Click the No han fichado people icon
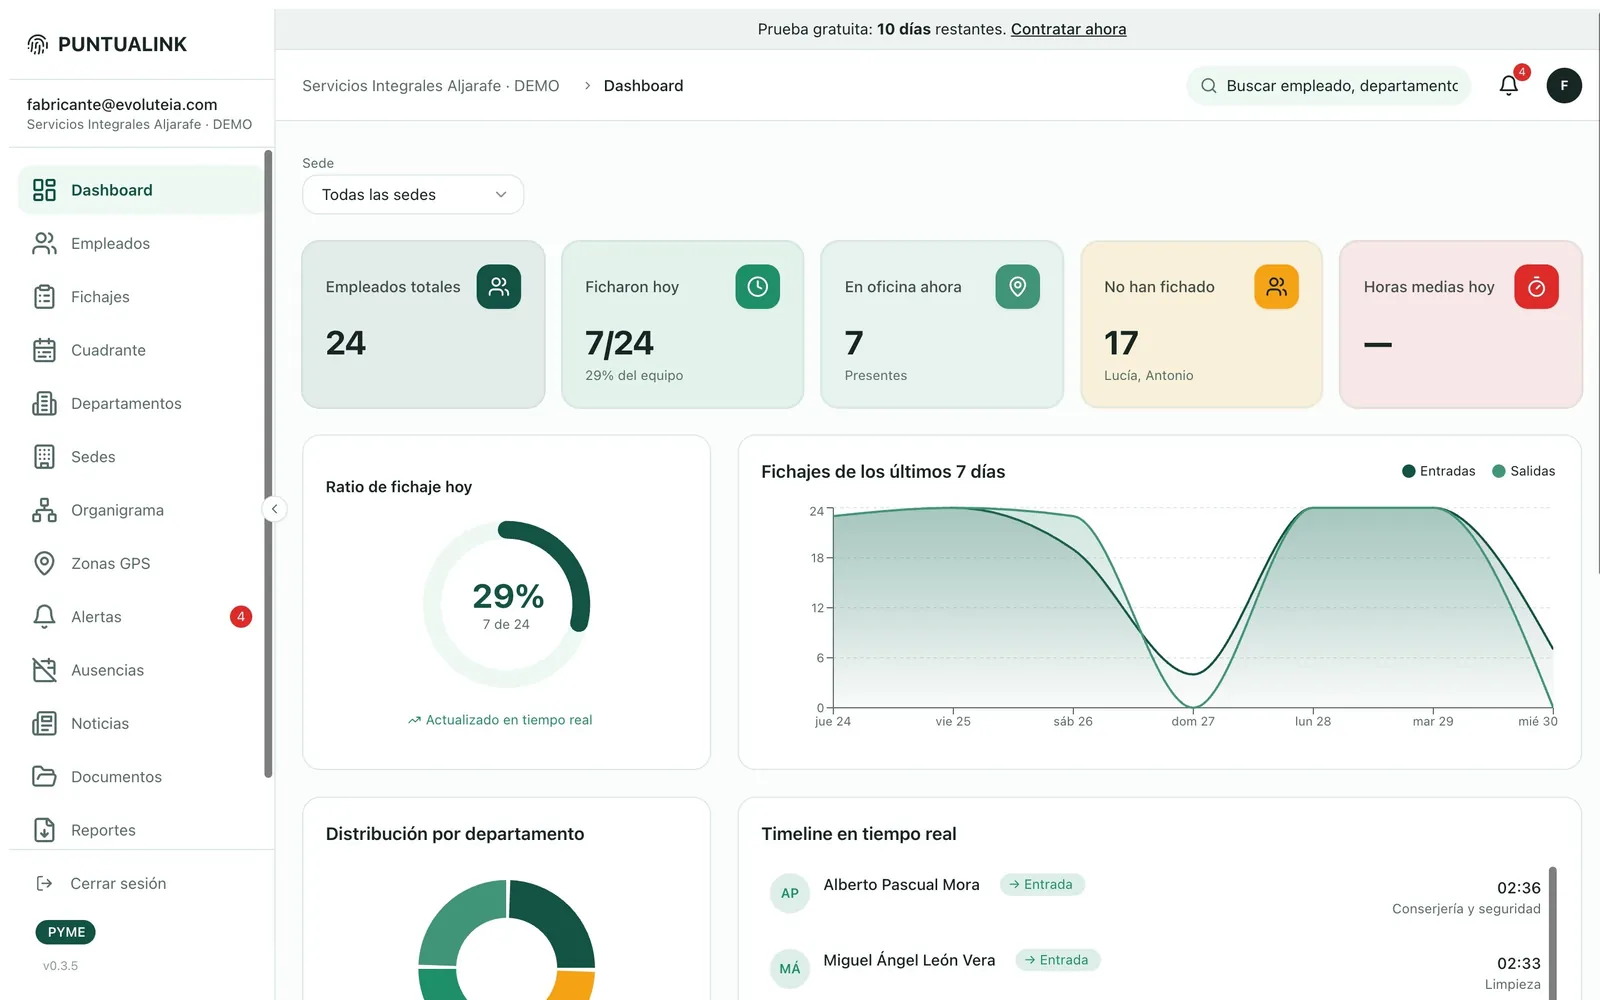The height and width of the screenshot is (1000, 1600). [1277, 287]
